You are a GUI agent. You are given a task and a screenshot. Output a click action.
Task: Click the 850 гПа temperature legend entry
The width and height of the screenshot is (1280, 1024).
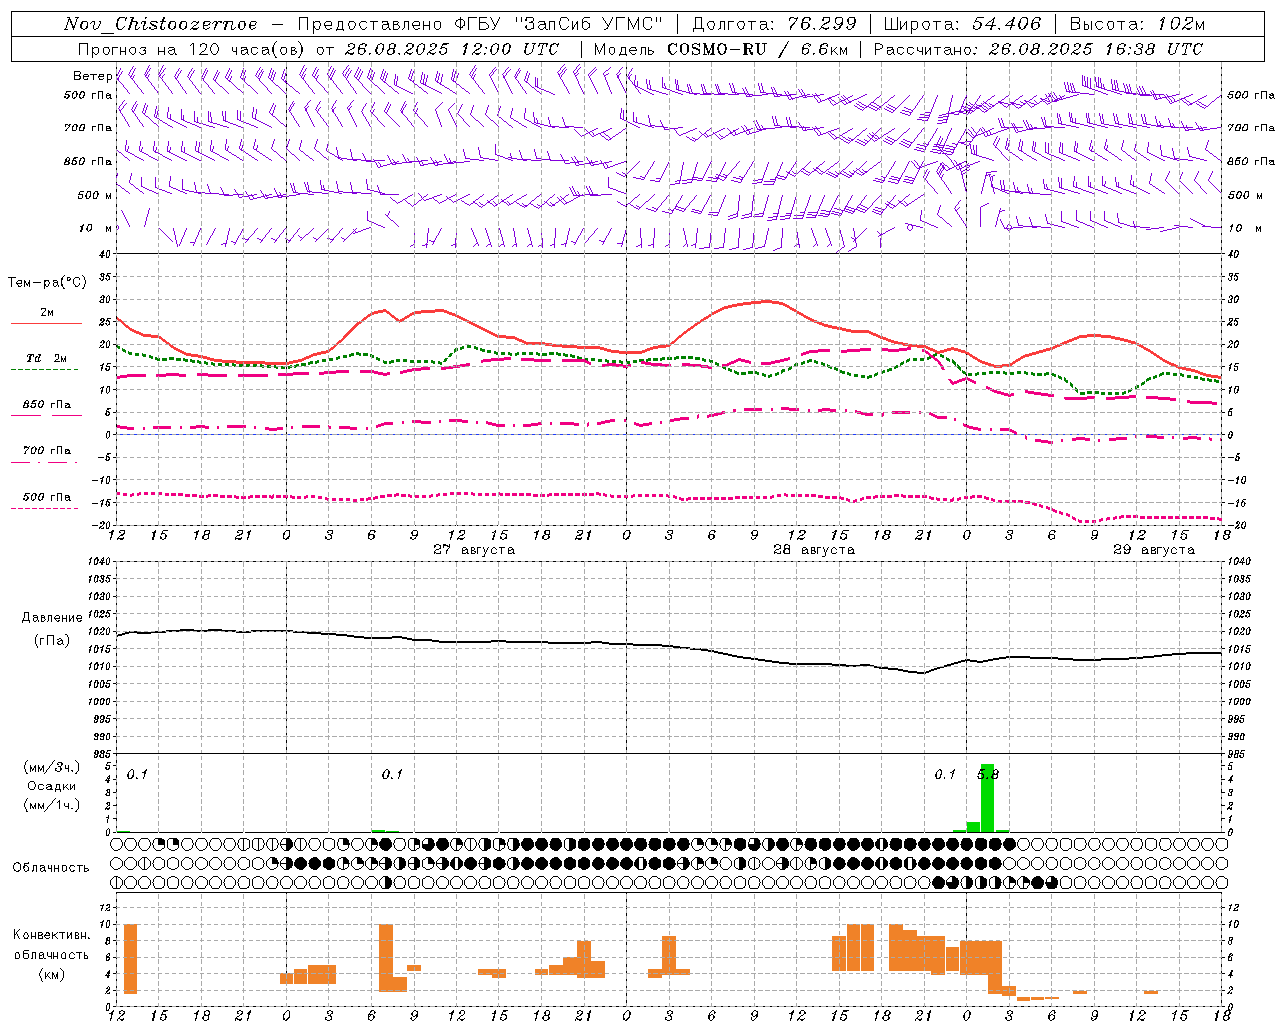tap(46, 408)
